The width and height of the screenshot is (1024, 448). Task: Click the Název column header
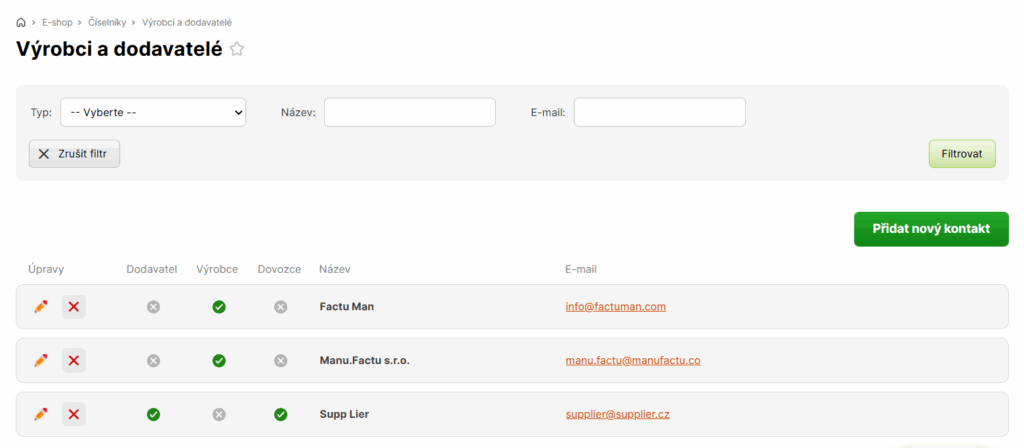pos(334,269)
